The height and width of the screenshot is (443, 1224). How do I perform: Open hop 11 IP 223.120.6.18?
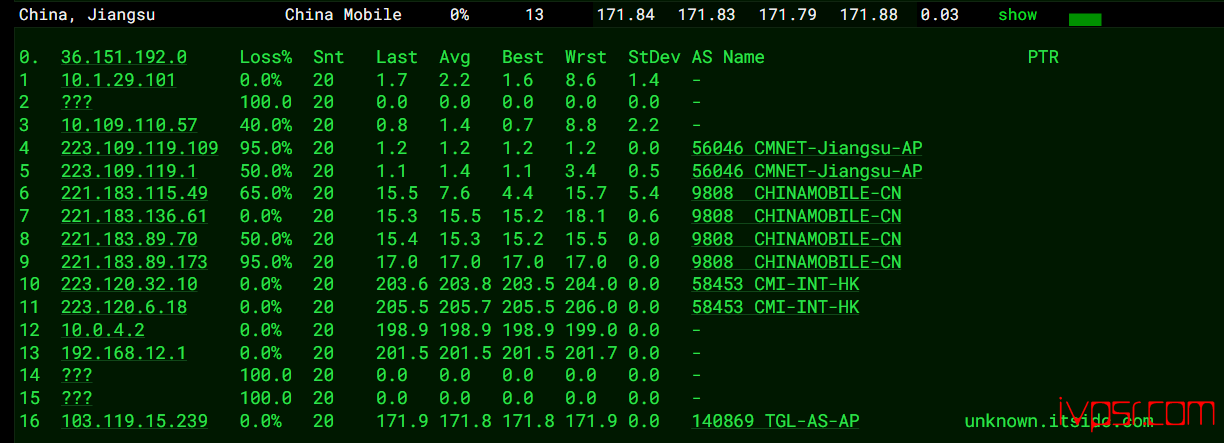pos(124,307)
